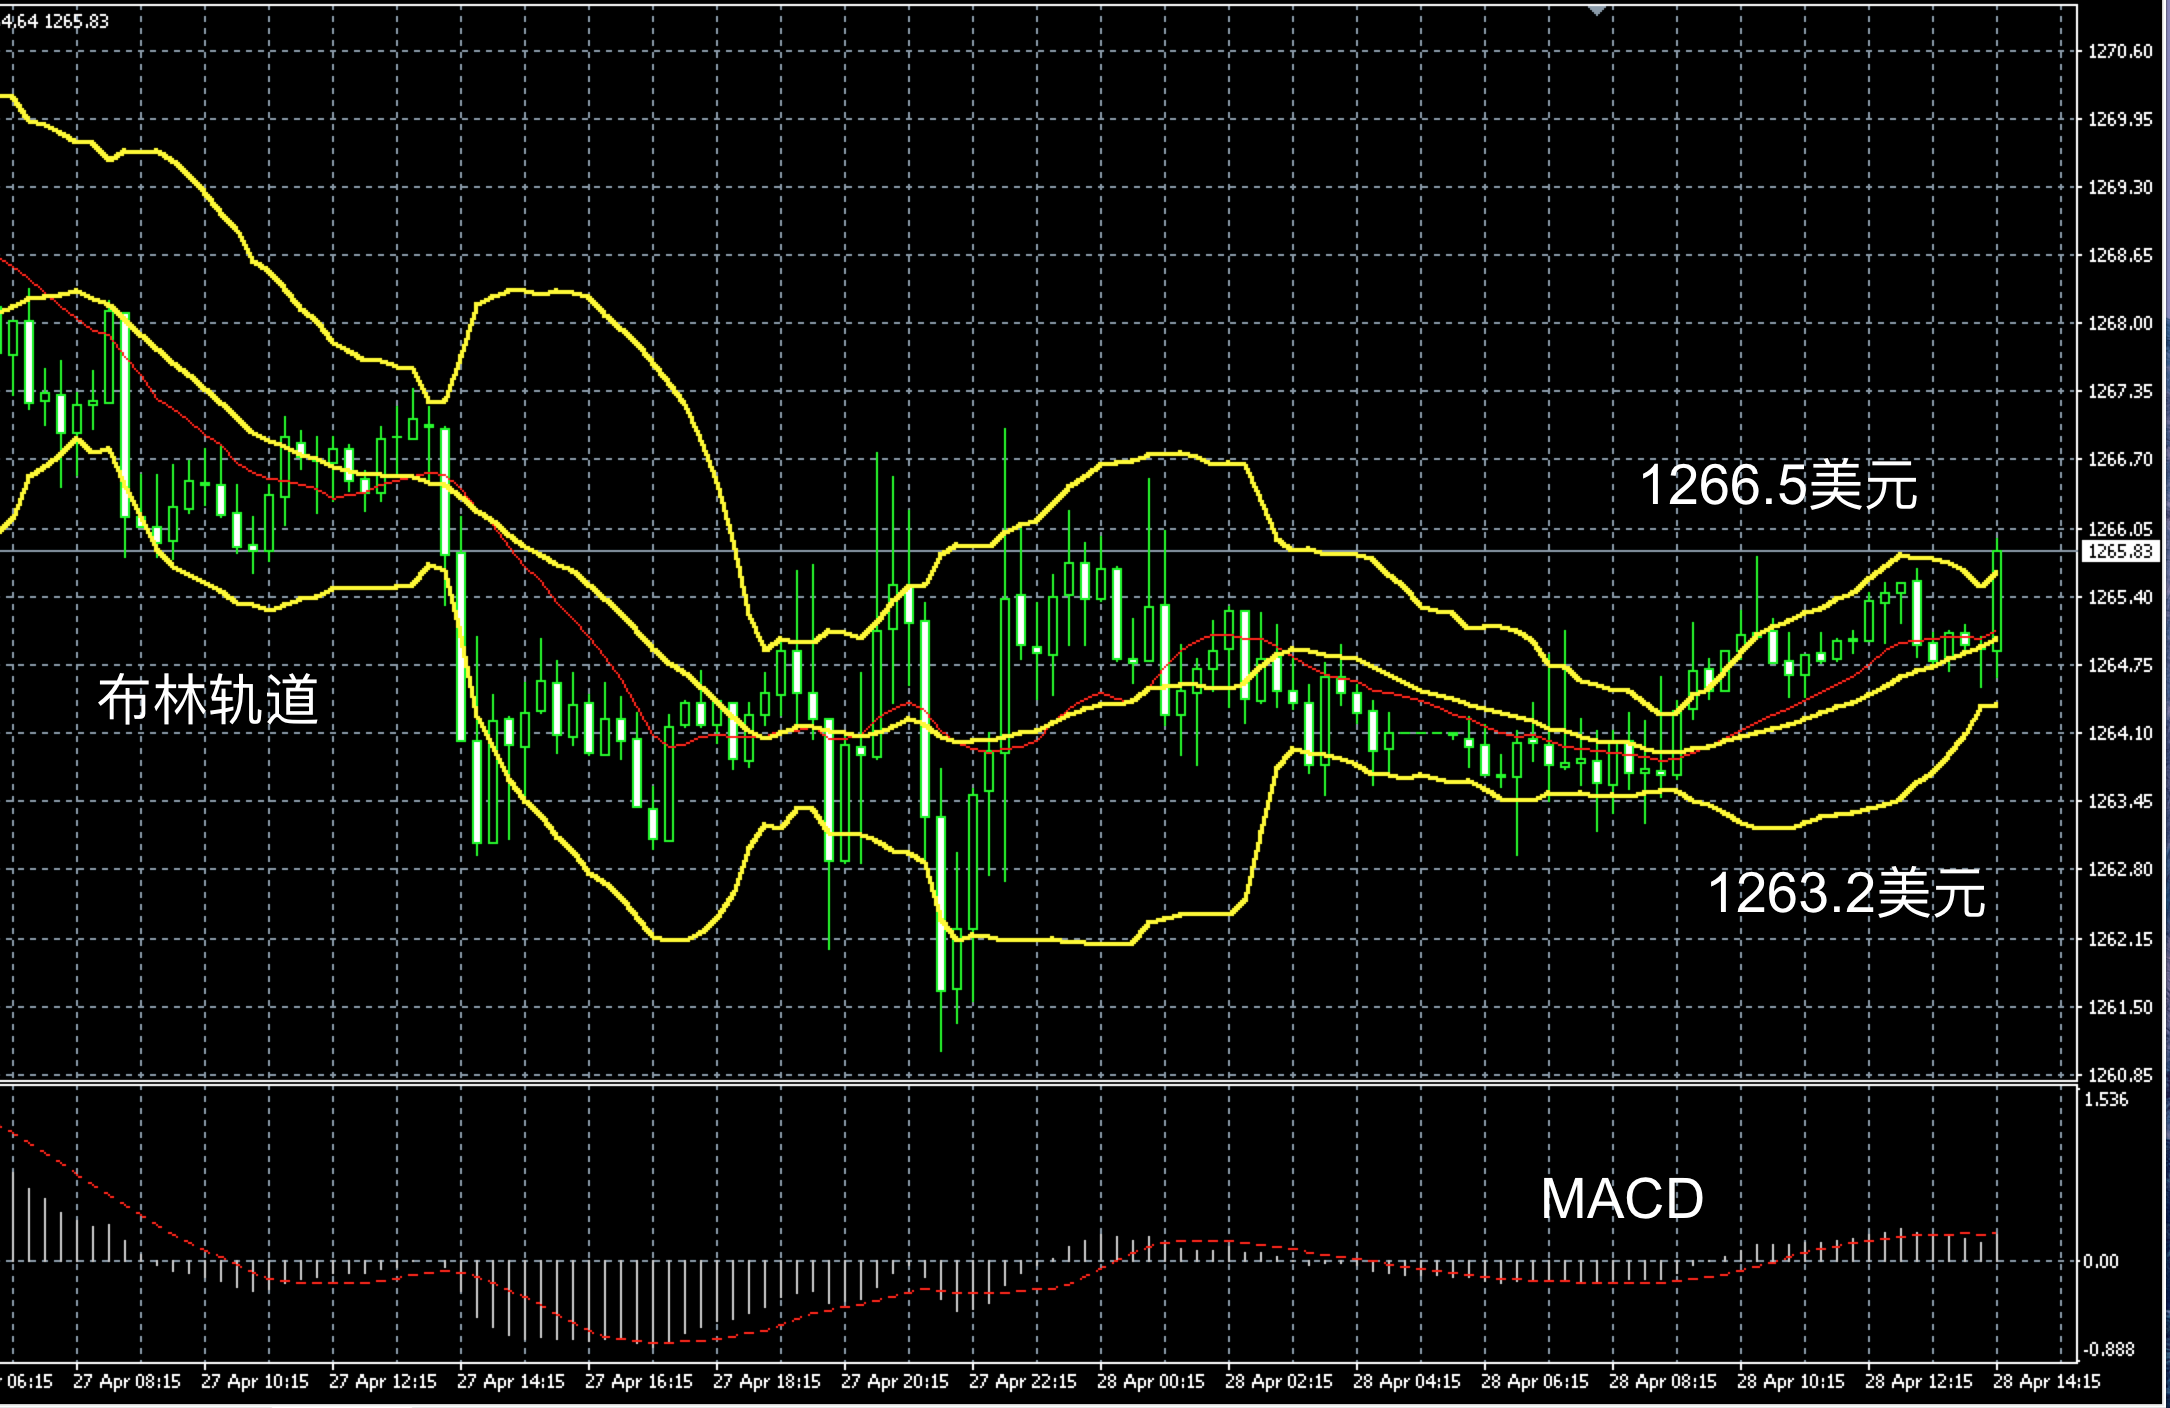Click the 1268.00 price axis label

click(x=2120, y=324)
